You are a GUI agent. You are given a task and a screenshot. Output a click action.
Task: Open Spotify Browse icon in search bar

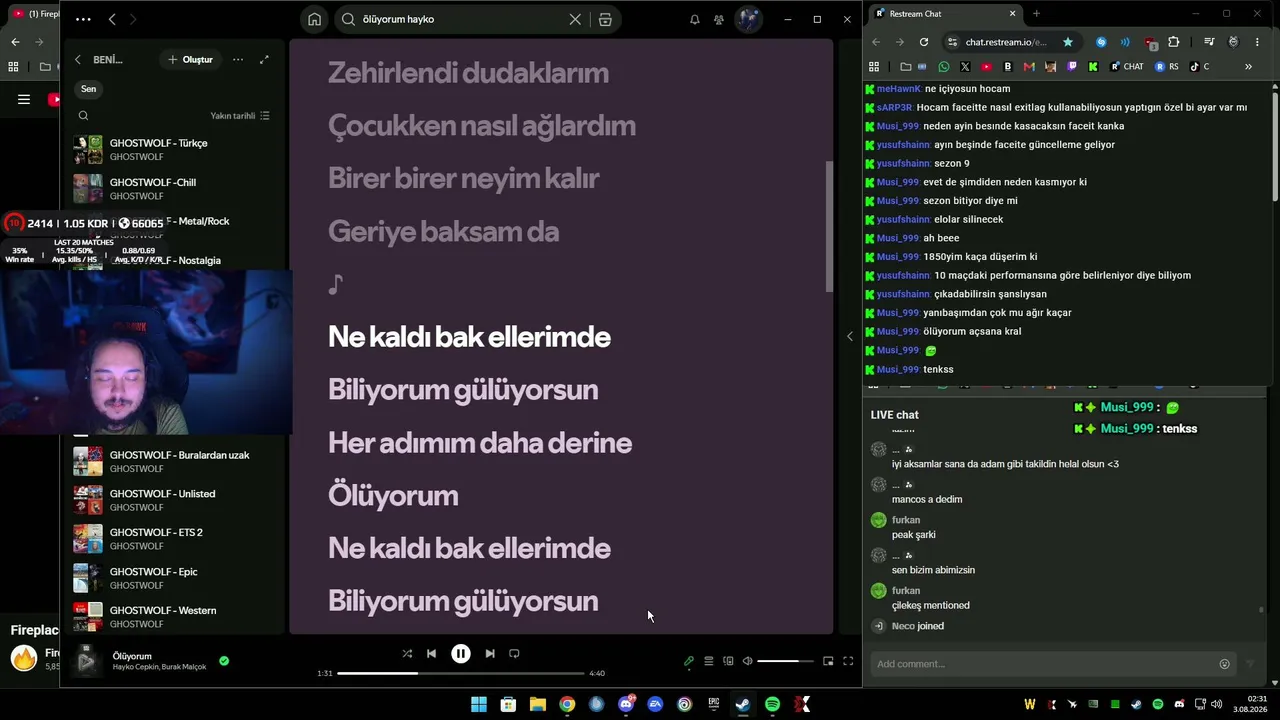[x=605, y=19]
